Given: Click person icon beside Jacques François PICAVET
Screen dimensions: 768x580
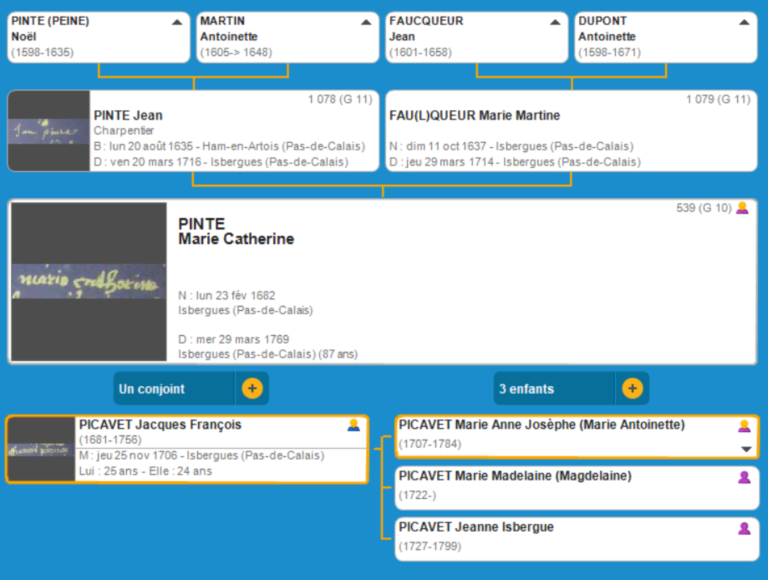Looking at the screenshot, I should [x=353, y=425].
